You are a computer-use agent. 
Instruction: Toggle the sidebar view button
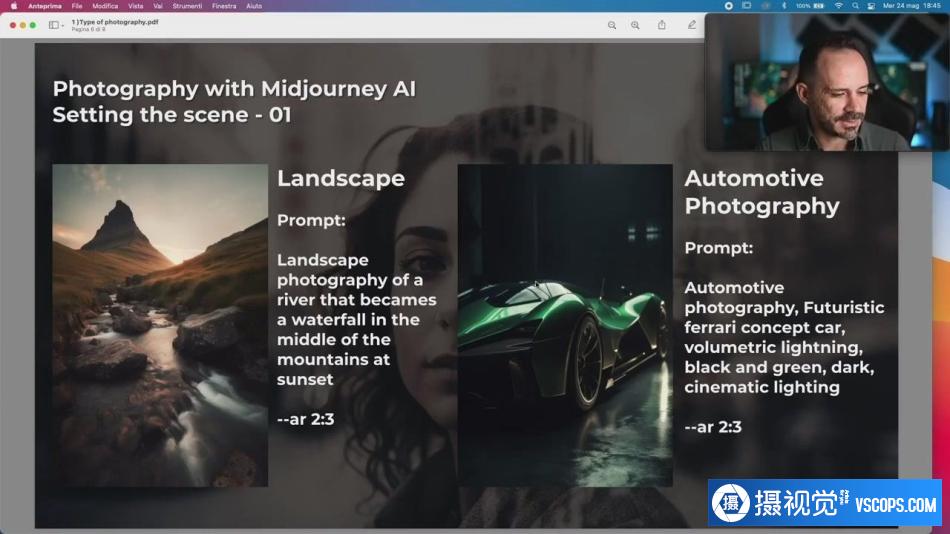[x=53, y=25]
